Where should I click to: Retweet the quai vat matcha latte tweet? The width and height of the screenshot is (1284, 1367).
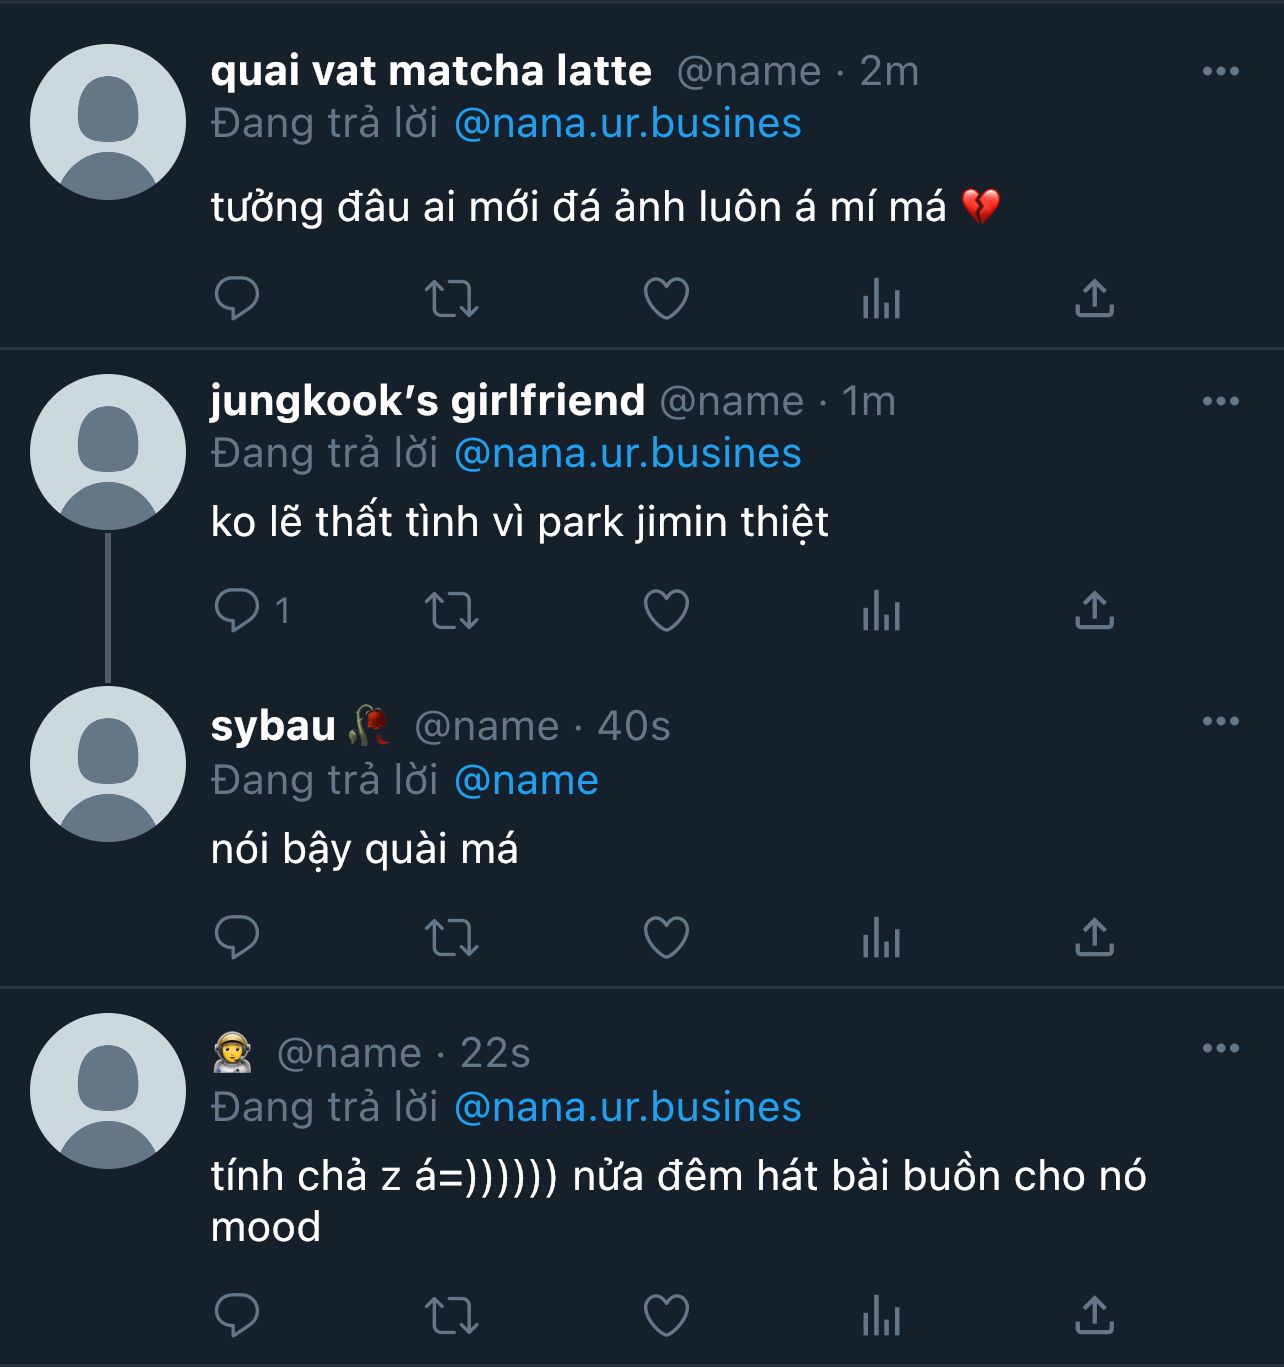click(x=452, y=298)
